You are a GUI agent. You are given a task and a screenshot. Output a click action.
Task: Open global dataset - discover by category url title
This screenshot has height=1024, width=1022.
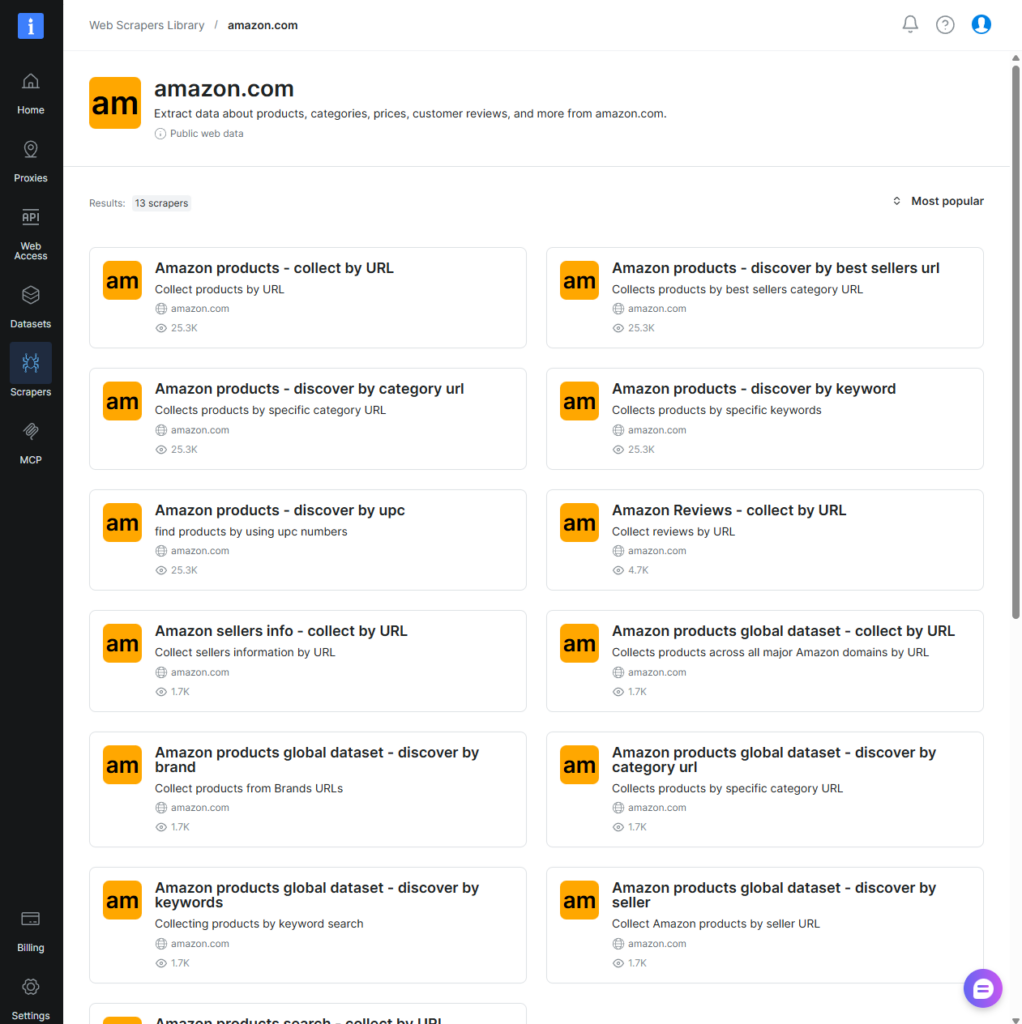point(774,760)
